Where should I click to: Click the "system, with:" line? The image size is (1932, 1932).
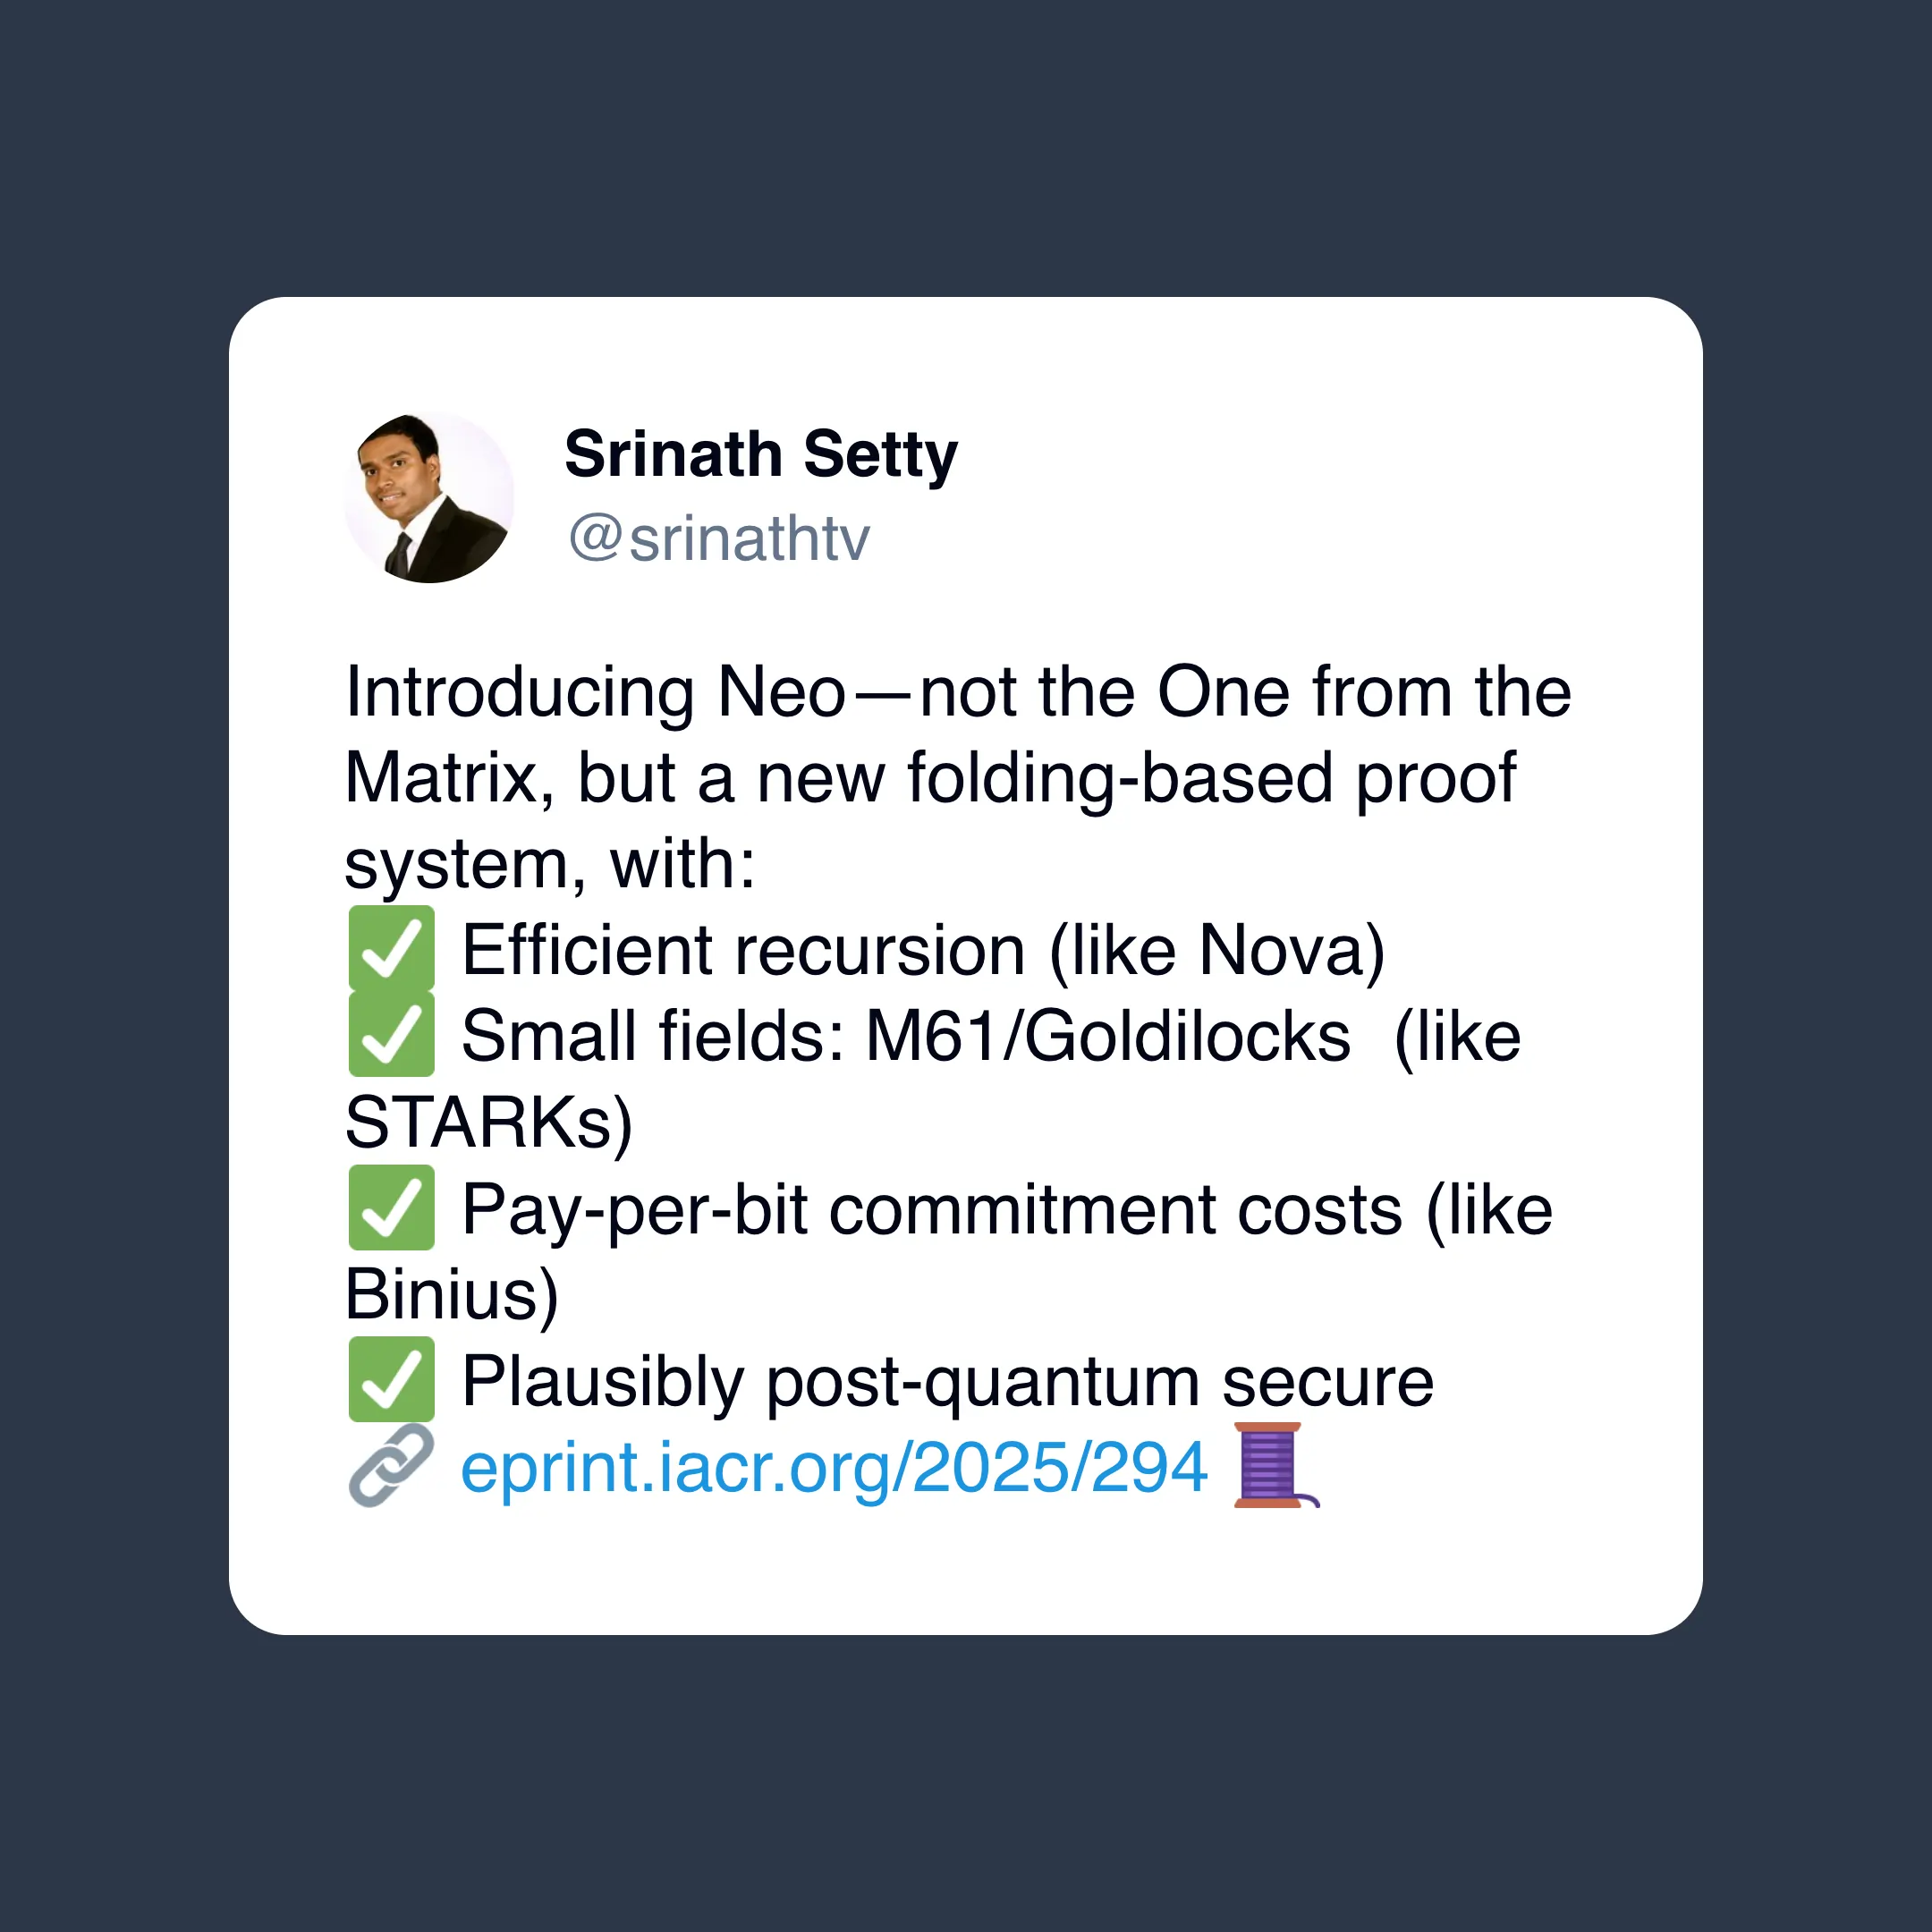click(550, 864)
